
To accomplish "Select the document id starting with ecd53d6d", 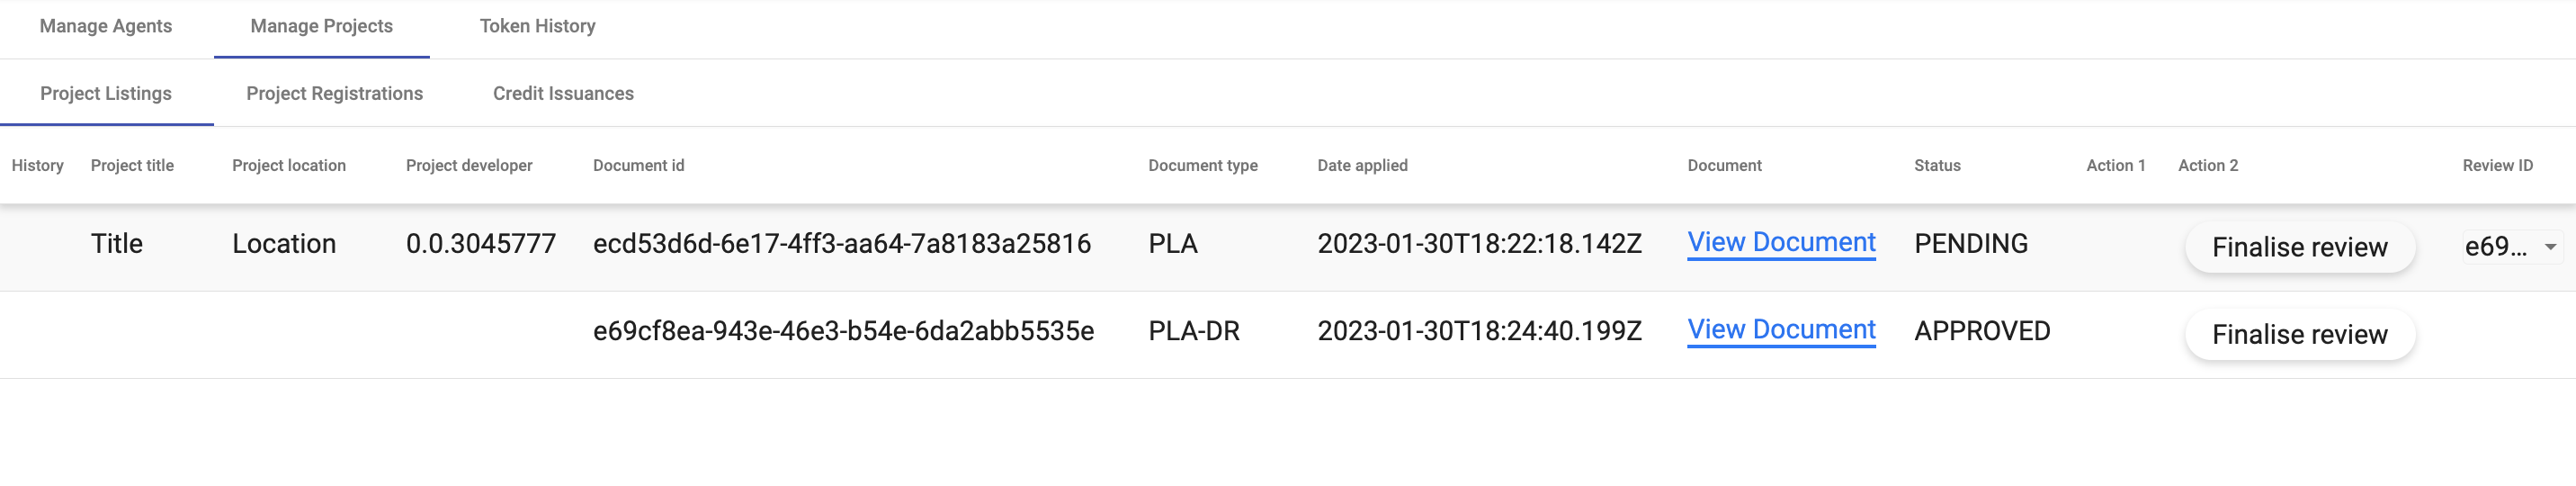I will 841,244.
